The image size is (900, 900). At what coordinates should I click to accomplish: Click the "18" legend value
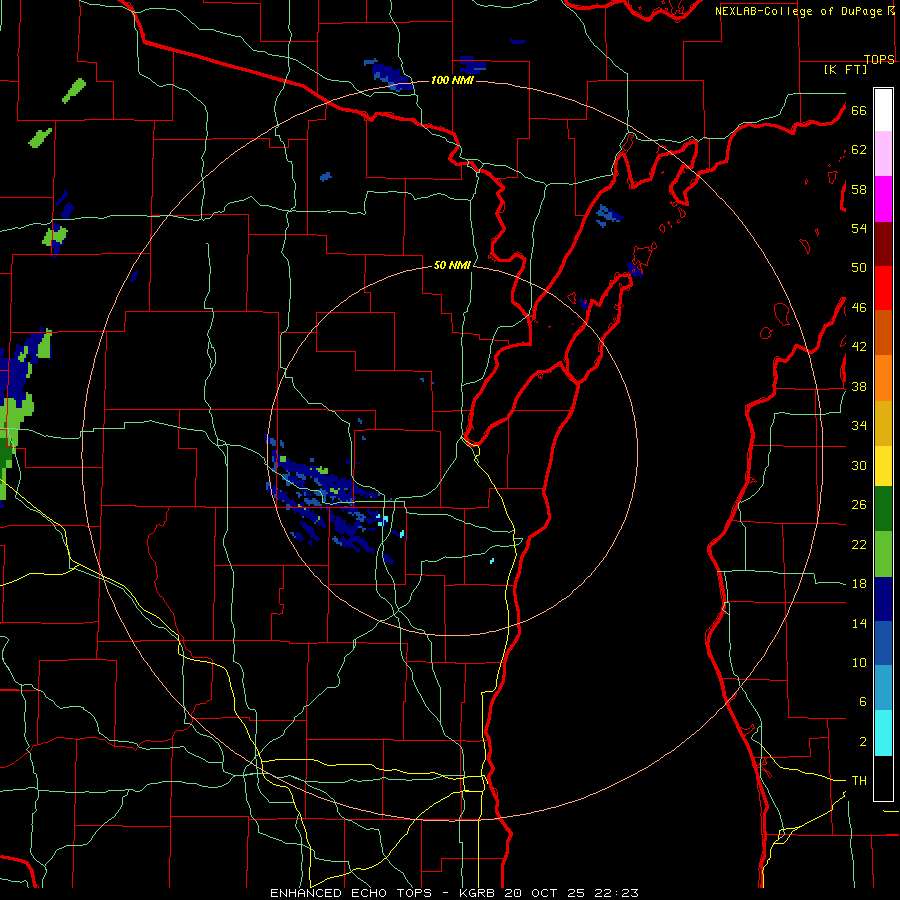coord(859,584)
